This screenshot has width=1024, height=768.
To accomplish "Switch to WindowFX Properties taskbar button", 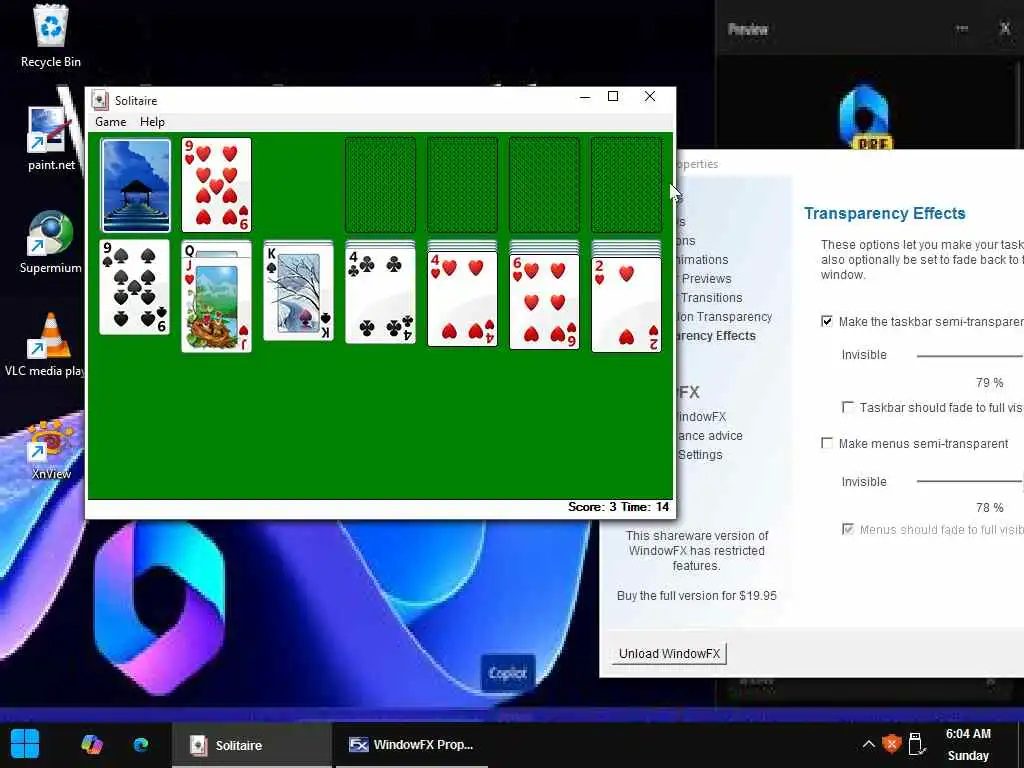I will pos(411,744).
